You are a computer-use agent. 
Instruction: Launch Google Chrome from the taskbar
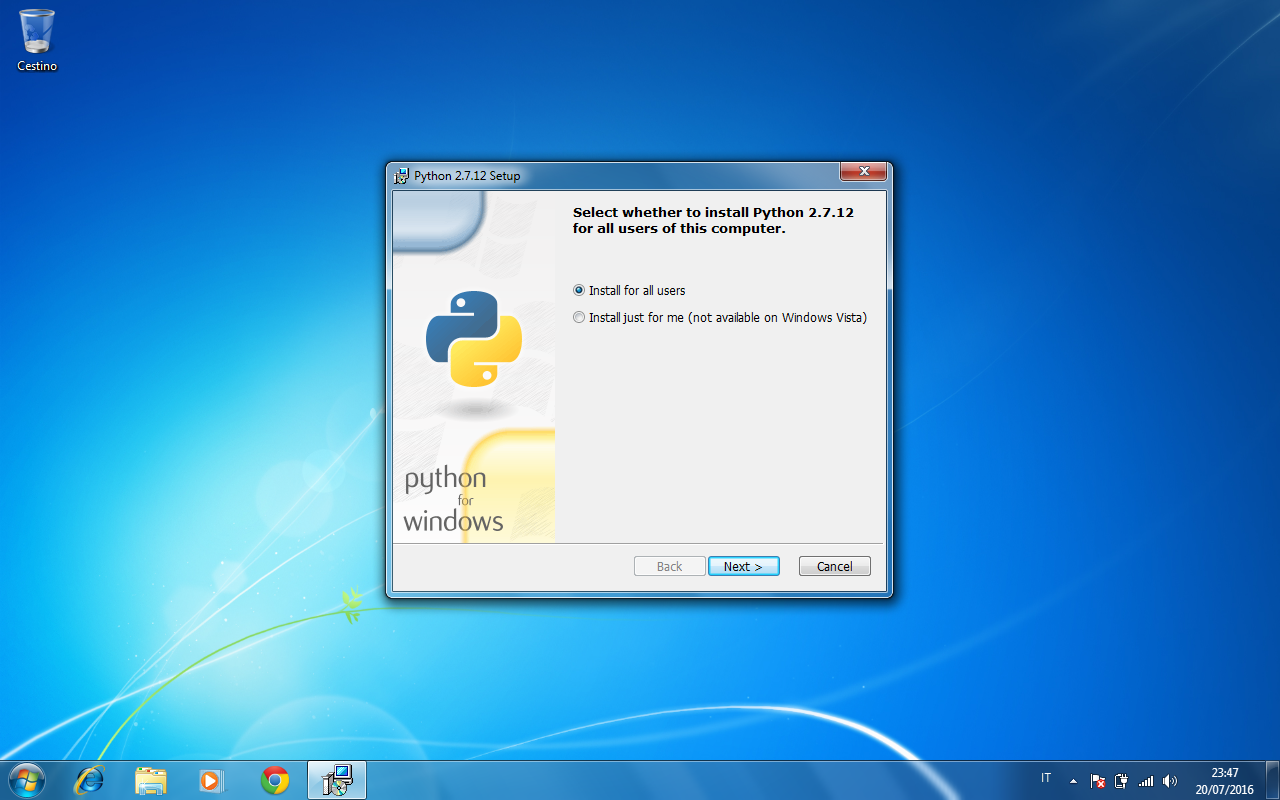275,780
